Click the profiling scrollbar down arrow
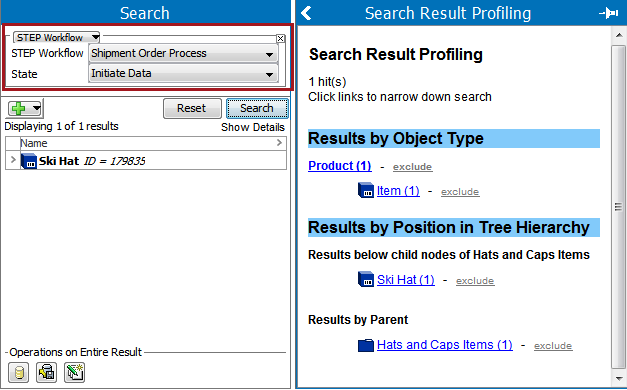Image resolution: width=627 pixels, height=390 pixels. pos(619,378)
